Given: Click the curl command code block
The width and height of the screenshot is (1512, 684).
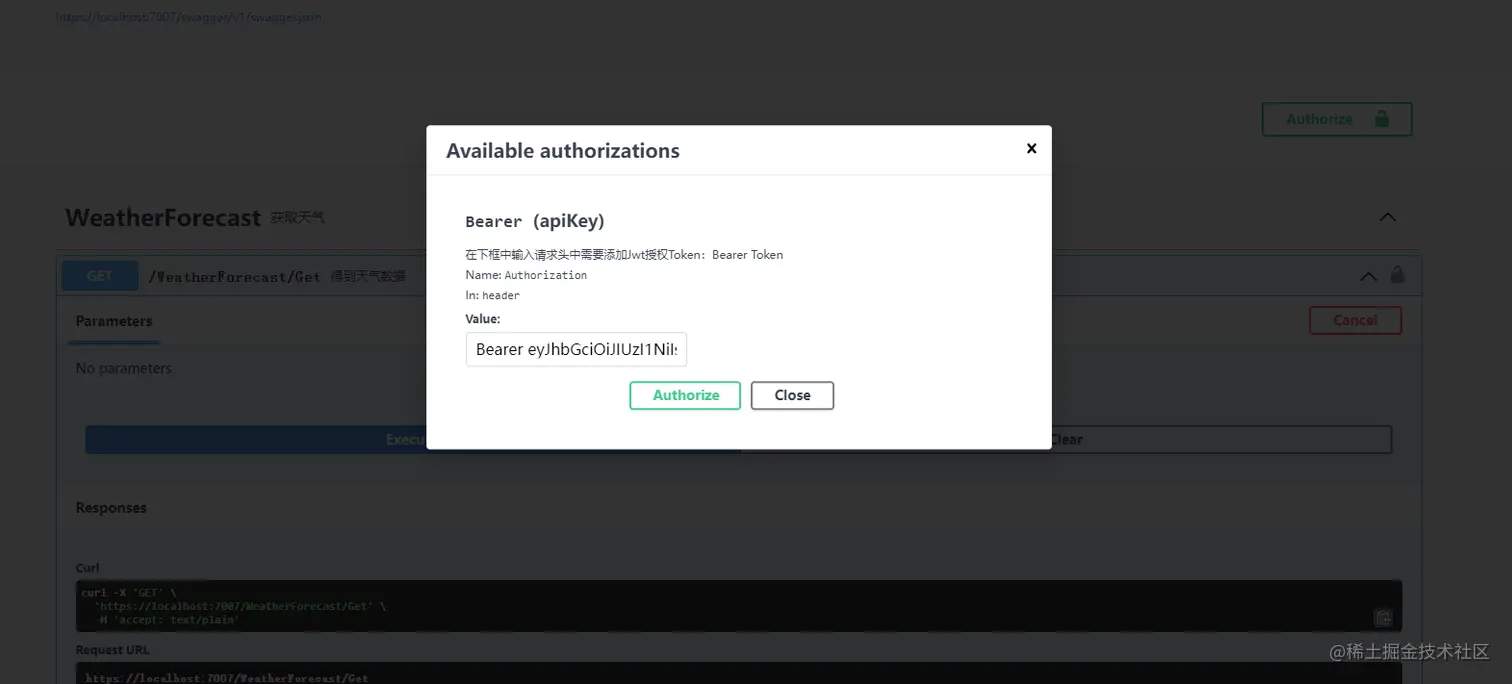Looking at the screenshot, I should [739, 606].
